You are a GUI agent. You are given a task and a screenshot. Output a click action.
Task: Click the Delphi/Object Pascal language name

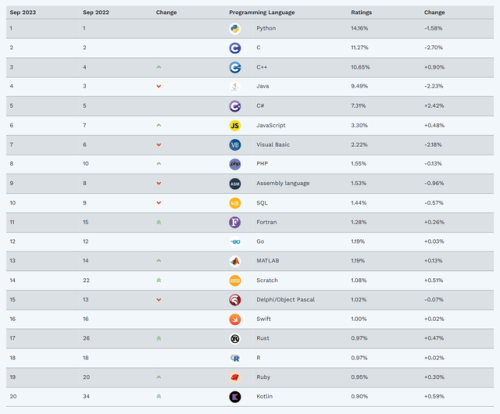tap(285, 300)
